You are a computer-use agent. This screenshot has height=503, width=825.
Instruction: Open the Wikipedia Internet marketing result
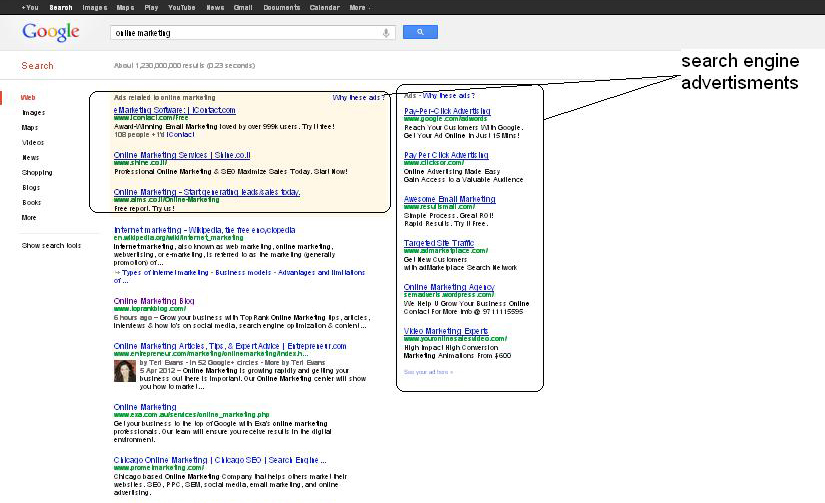(204, 230)
